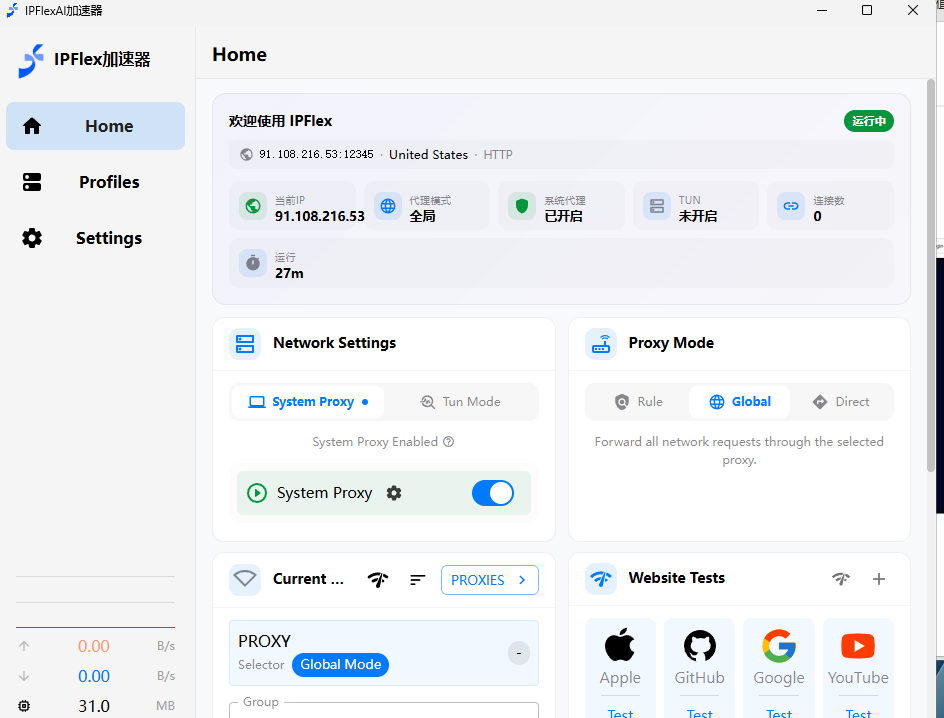Click the 已开启 system proxy status
This screenshot has height=718, width=944.
(x=564, y=216)
